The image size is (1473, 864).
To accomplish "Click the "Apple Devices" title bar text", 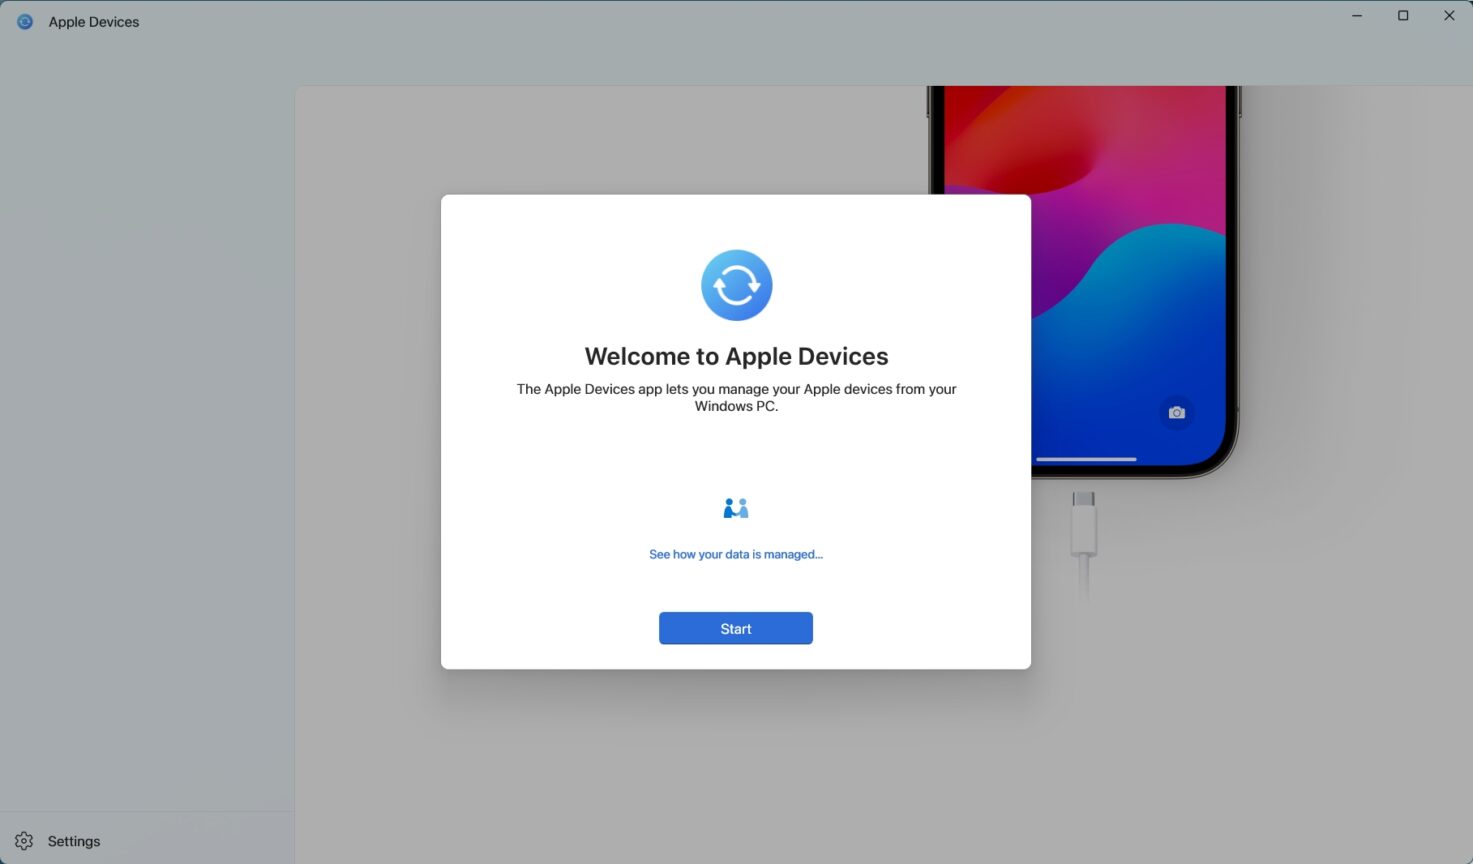I will tap(93, 21).
